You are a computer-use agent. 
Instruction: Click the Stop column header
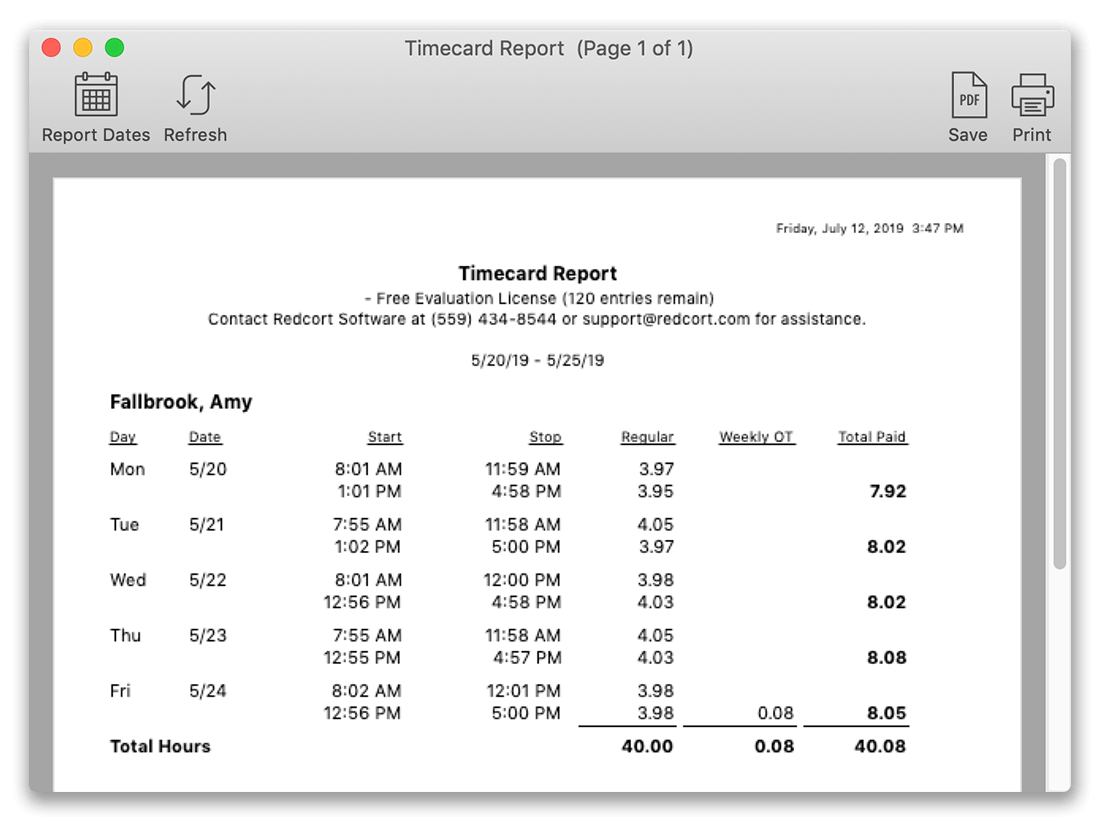point(545,437)
